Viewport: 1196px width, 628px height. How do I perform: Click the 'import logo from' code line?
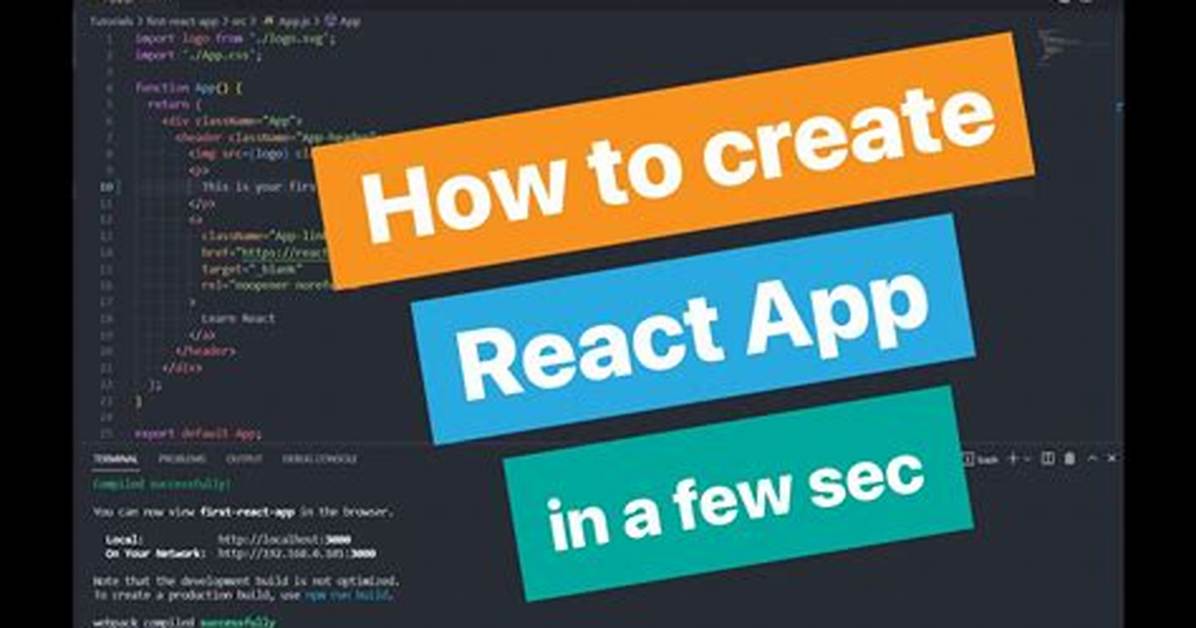pos(235,38)
